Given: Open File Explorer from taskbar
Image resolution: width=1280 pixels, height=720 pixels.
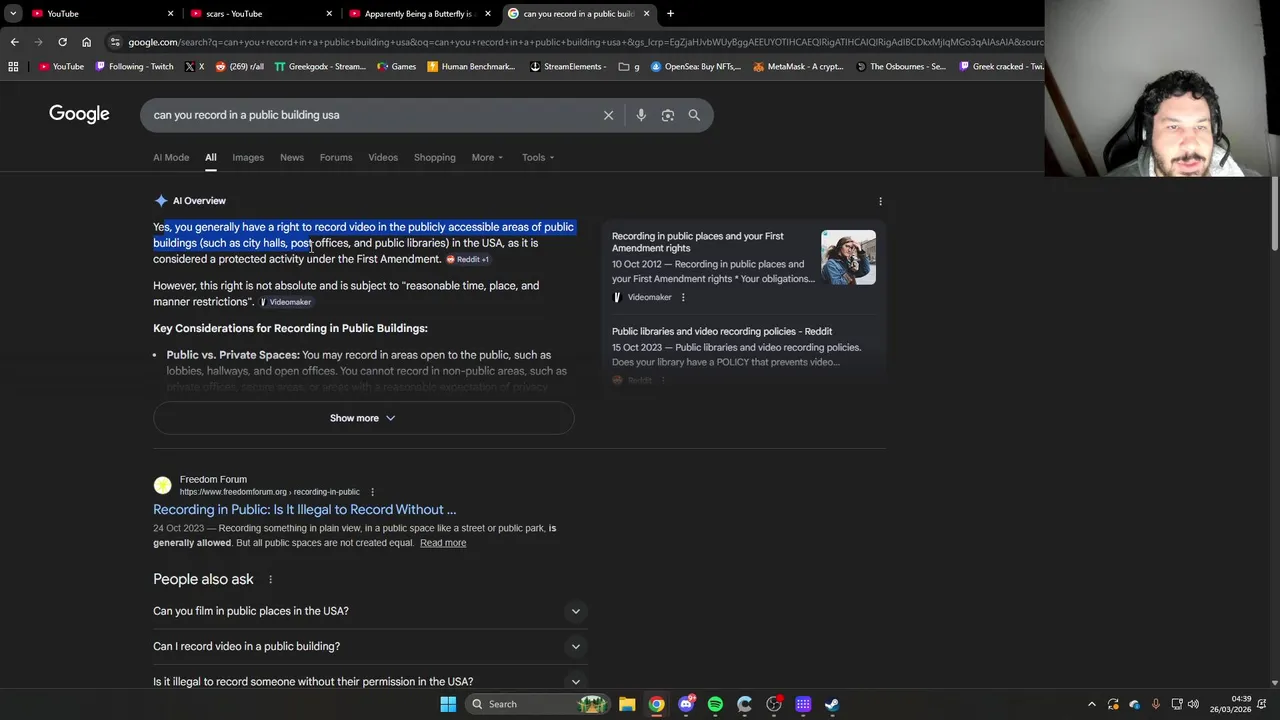Looking at the screenshot, I should [627, 704].
